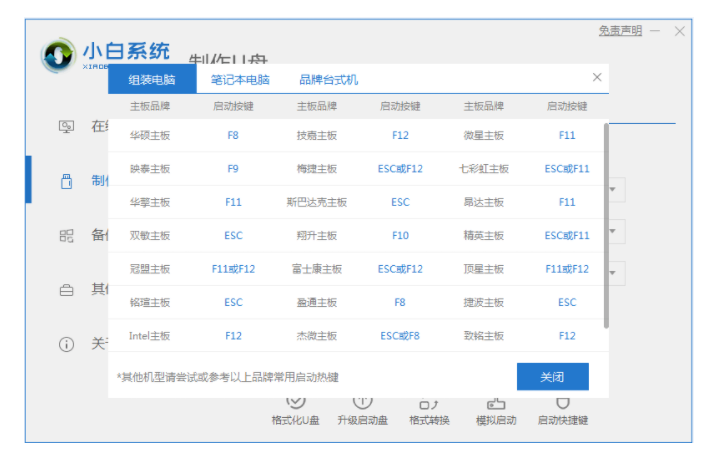
Task: Switch to the 笔记本电脑 tab
Action: pyautogui.click(x=239, y=80)
